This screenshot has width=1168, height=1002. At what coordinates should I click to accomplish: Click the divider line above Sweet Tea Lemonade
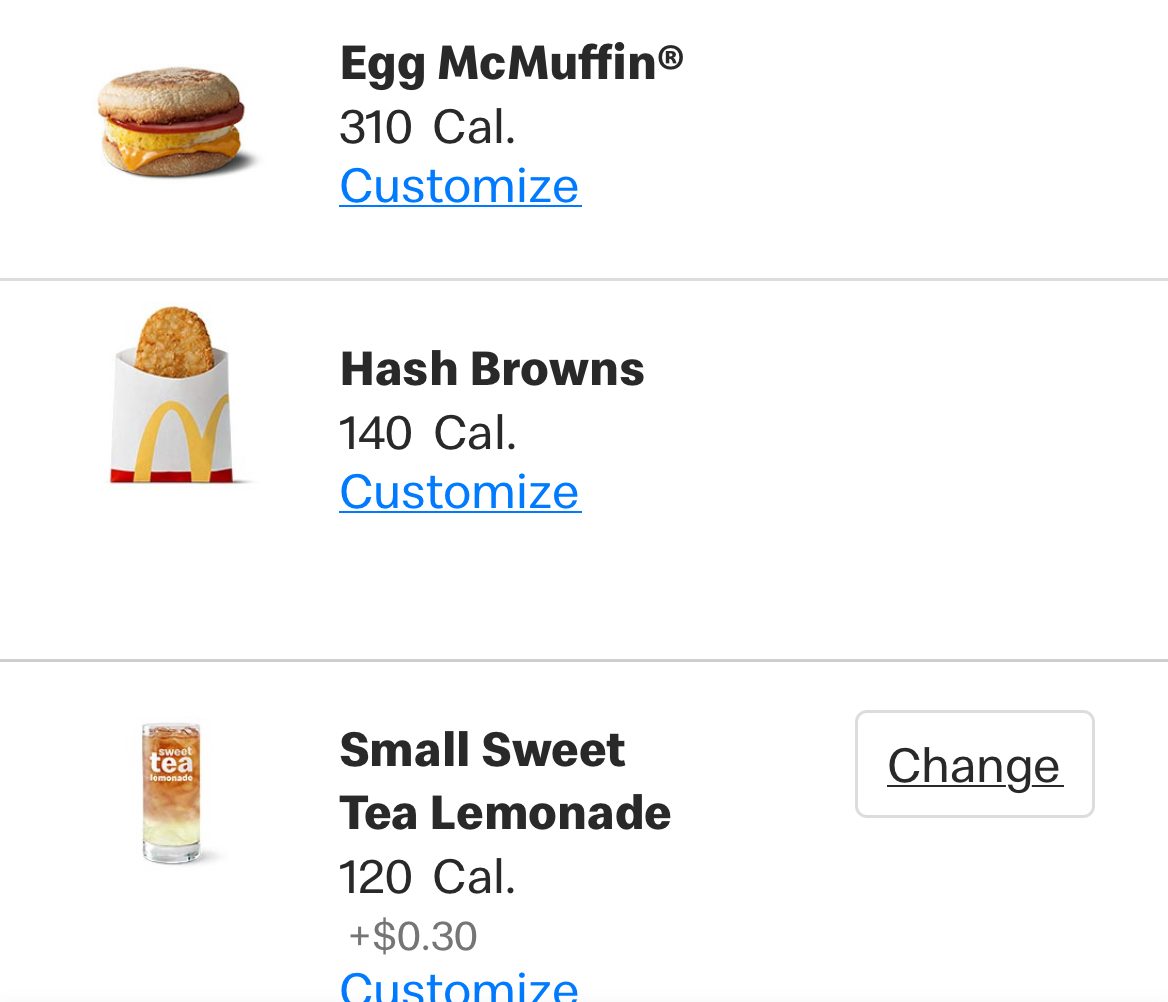[x=584, y=660]
